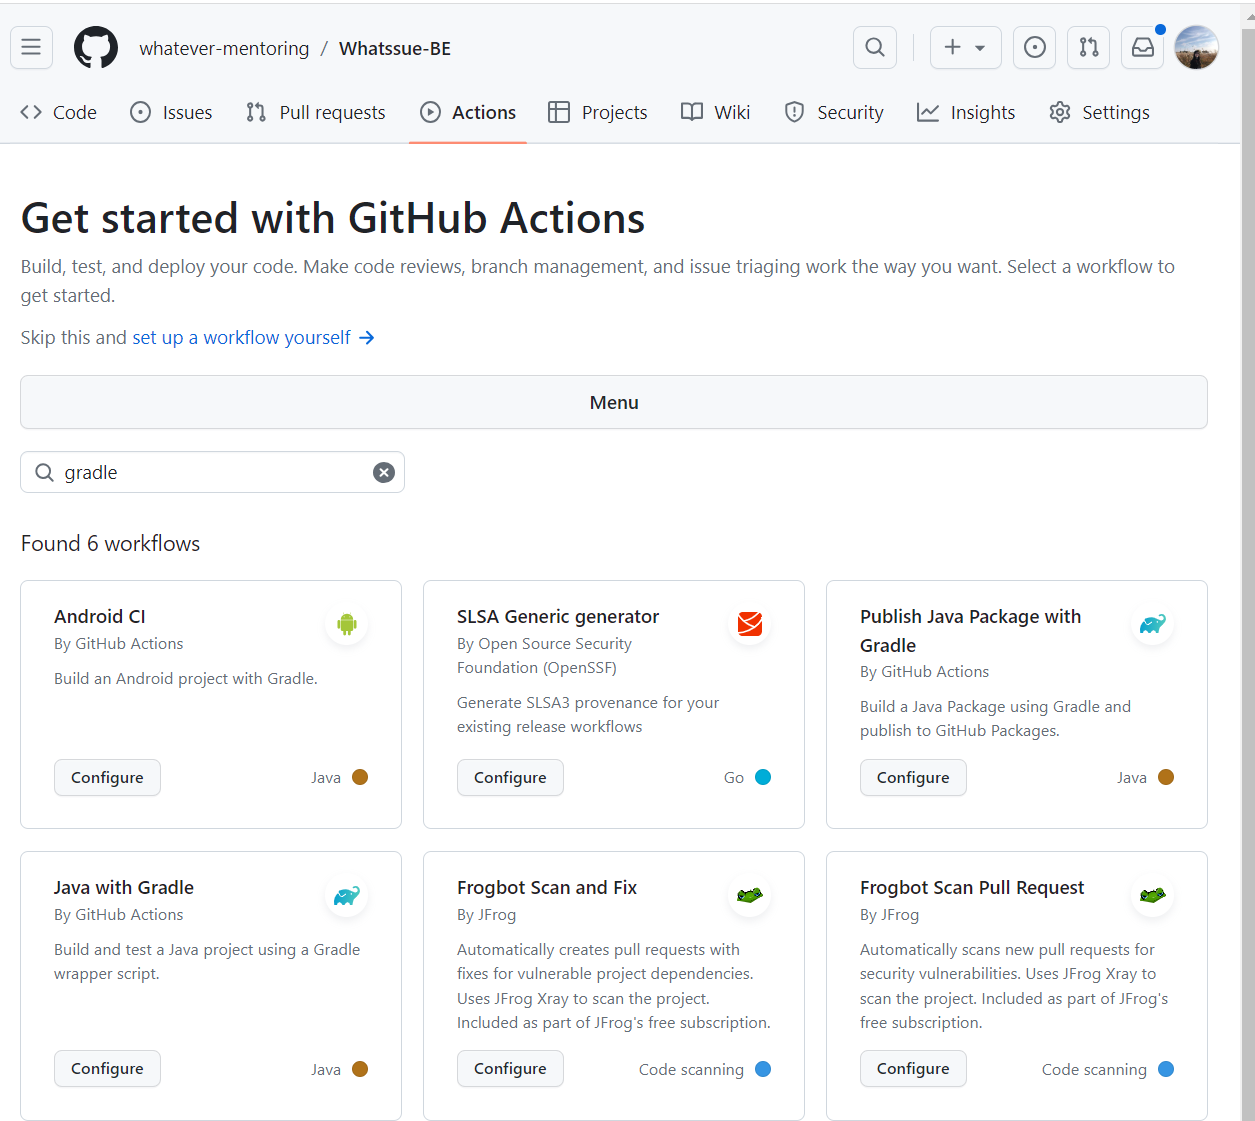1255x1121 pixels.
Task: Clear the gradle search with X icon
Action: [x=384, y=472]
